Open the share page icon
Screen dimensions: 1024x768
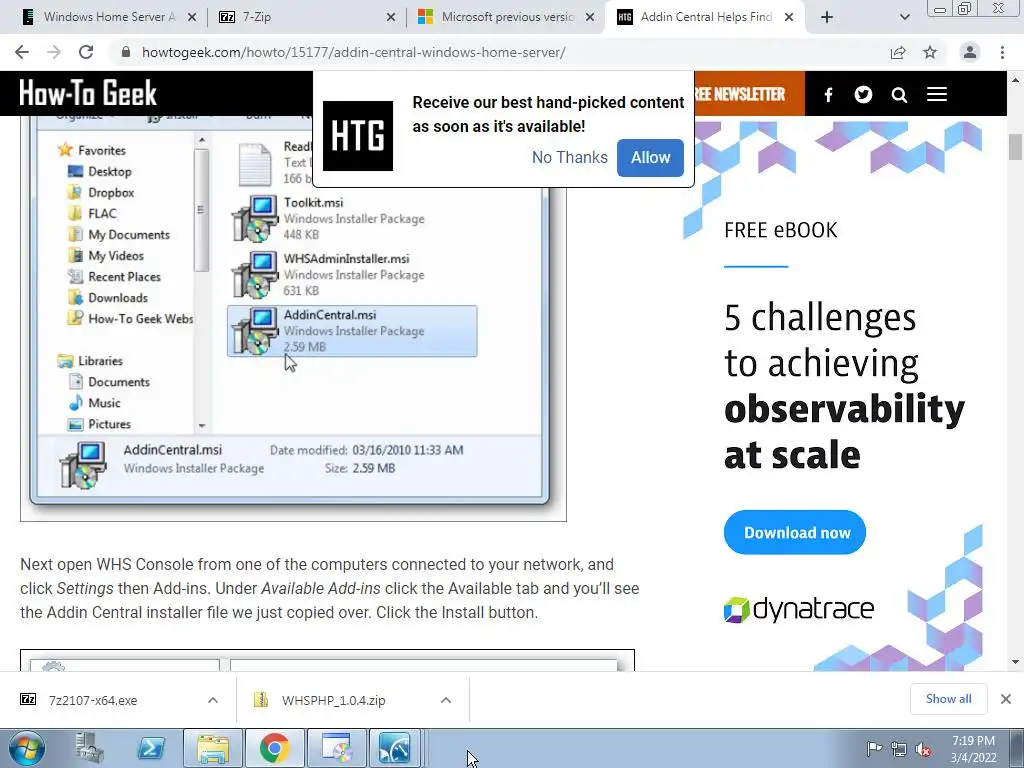[898, 52]
